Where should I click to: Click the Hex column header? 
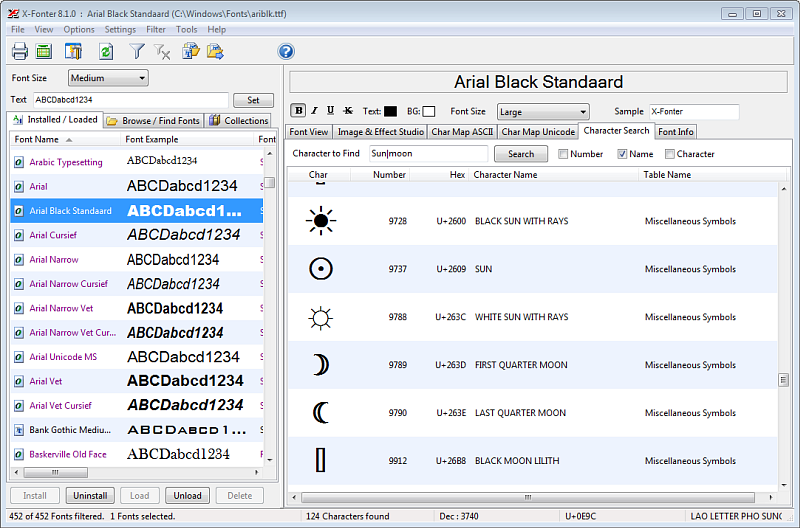click(439, 175)
